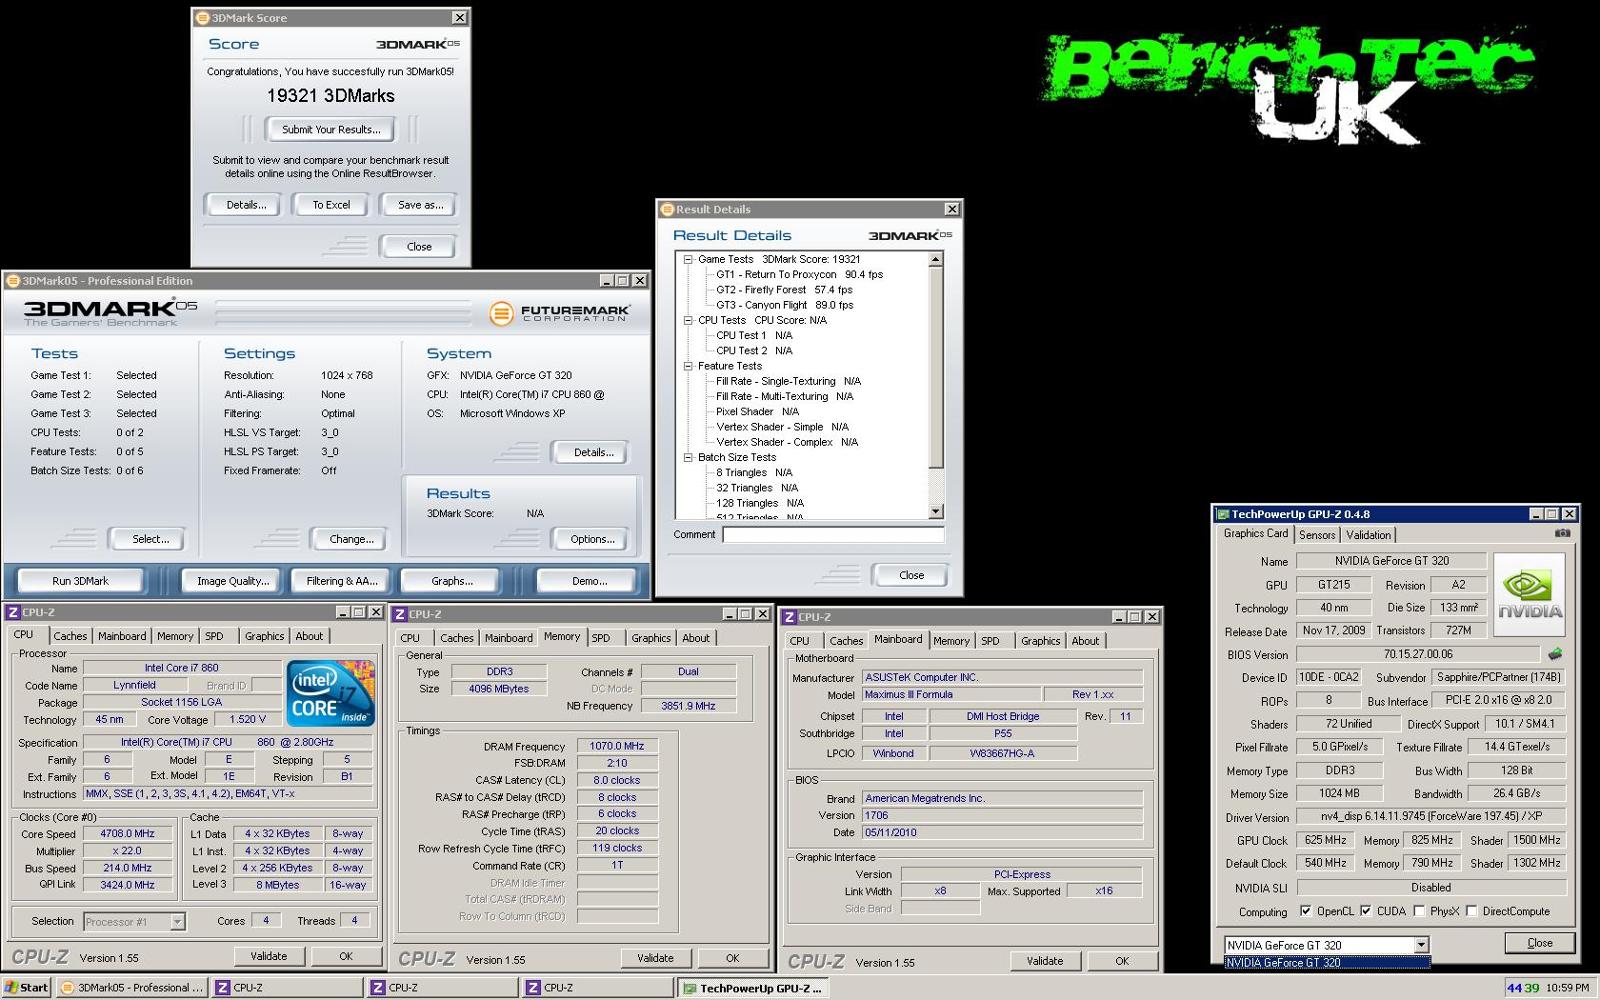Screen dimensions: 1600x1000
Task: Open the Processor #1 selection dropdown
Action: pyautogui.click(x=177, y=922)
